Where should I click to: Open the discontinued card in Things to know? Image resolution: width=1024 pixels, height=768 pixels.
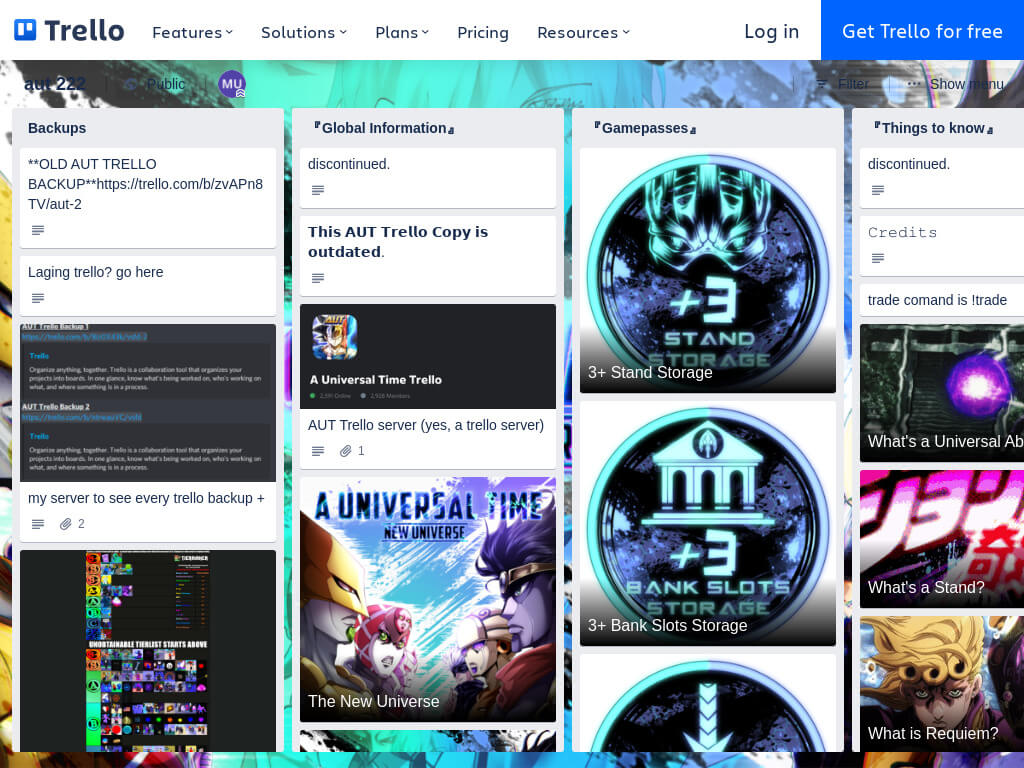point(942,178)
